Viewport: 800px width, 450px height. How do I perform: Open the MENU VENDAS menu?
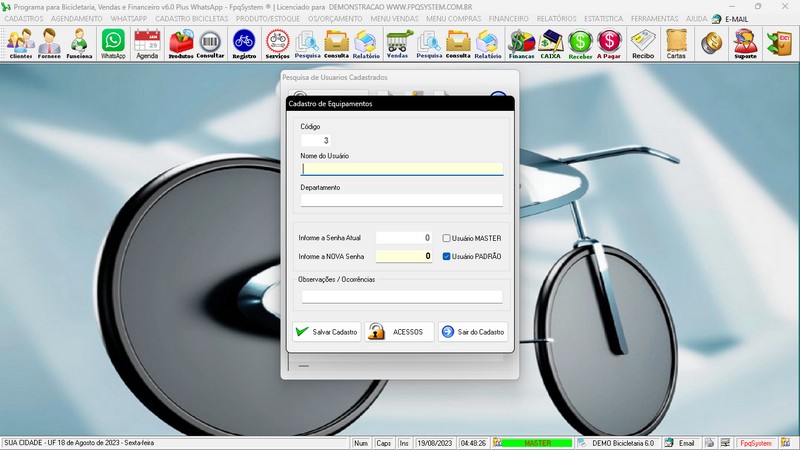tap(394, 18)
